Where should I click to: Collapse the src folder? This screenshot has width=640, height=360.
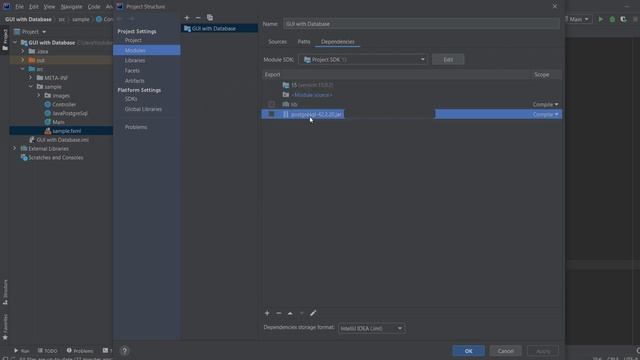[x=23, y=69]
